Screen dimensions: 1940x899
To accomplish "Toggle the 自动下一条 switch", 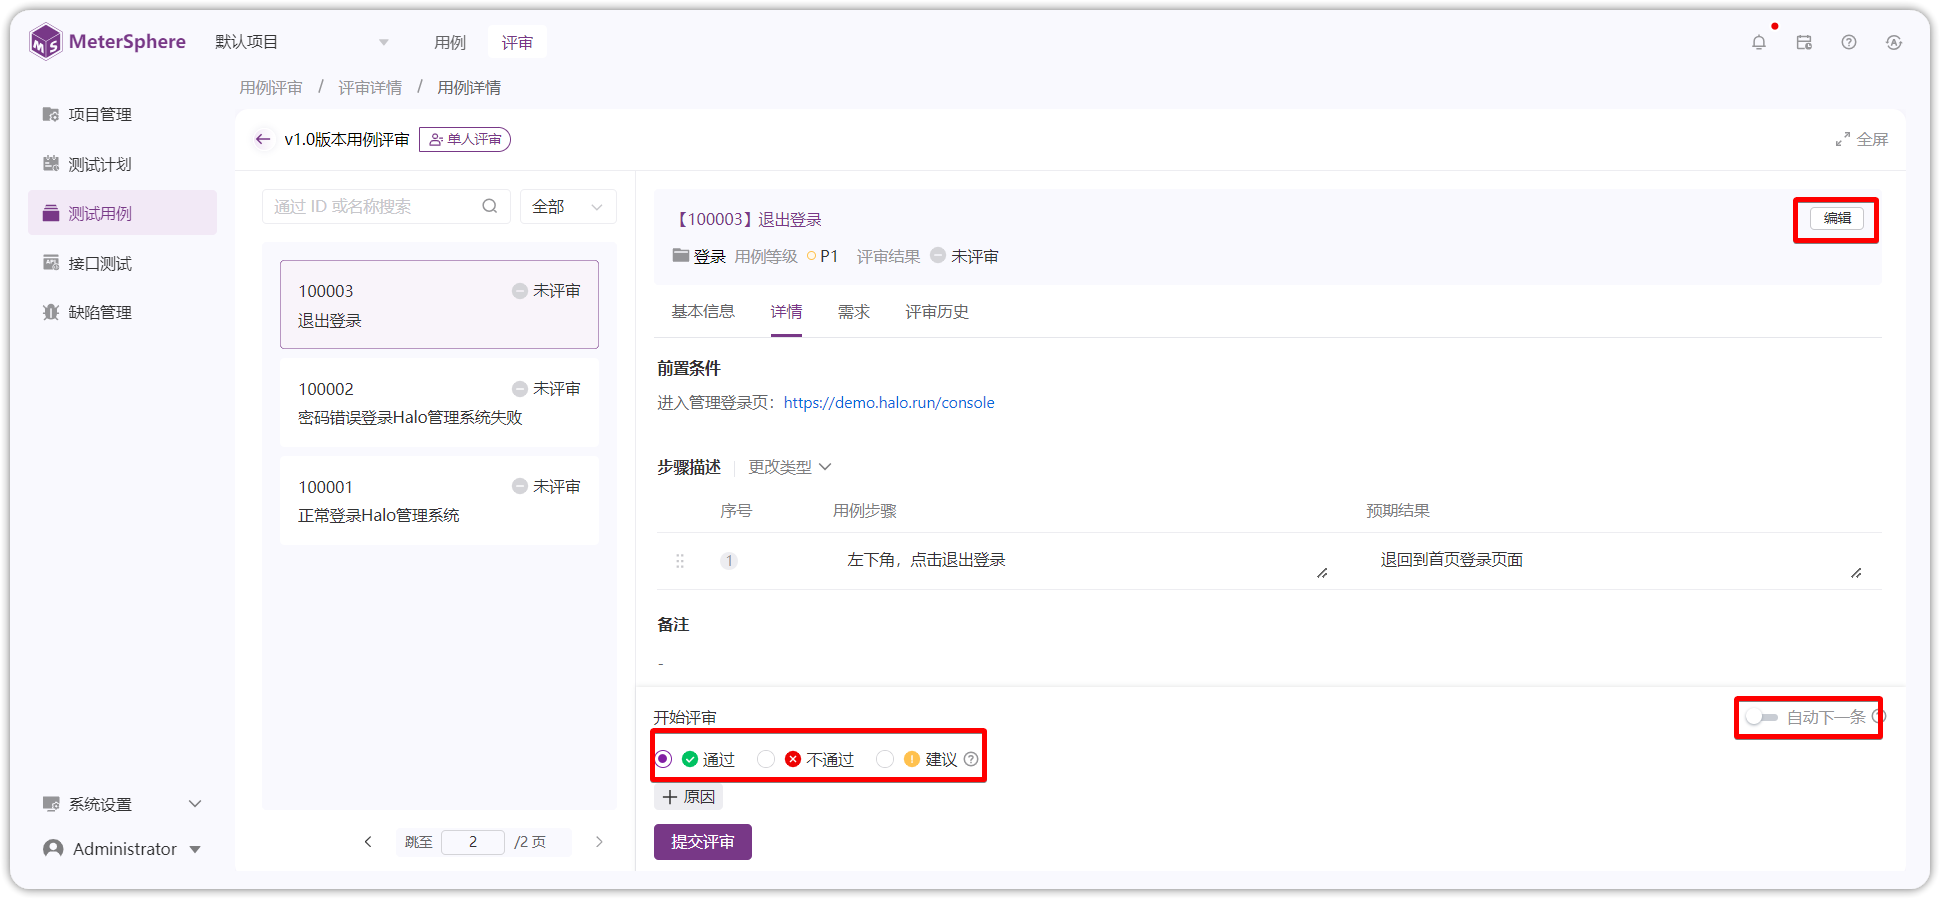I will 1762,717.
